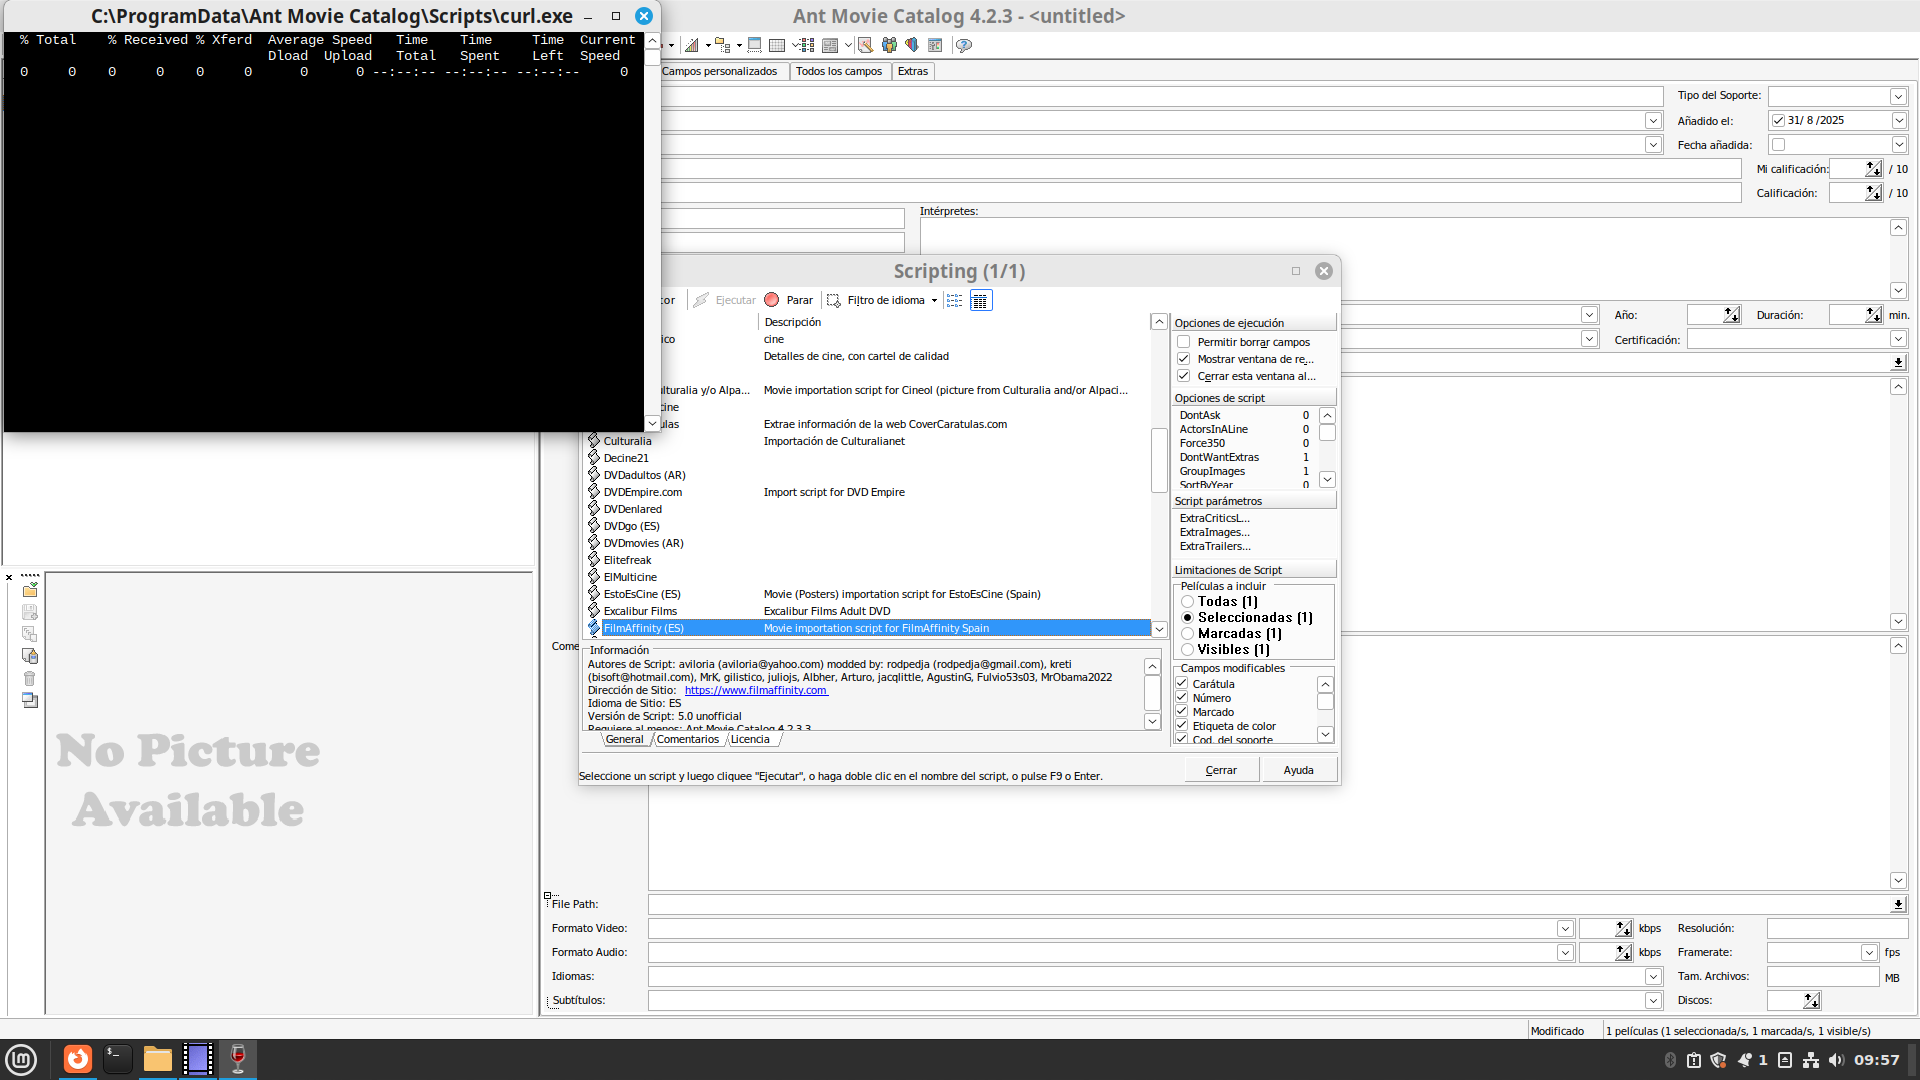Click the stretch list window-width icon in toolbar
The width and height of the screenshot is (1920, 1080).
point(755,45)
